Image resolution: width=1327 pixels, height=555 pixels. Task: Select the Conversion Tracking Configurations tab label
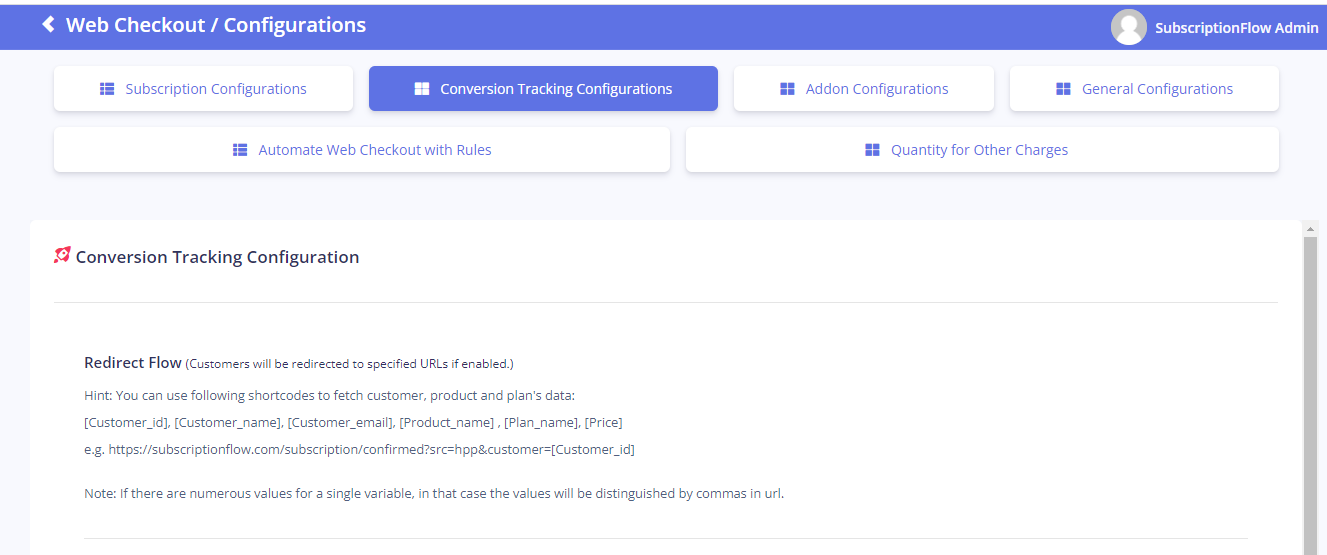click(x=556, y=89)
